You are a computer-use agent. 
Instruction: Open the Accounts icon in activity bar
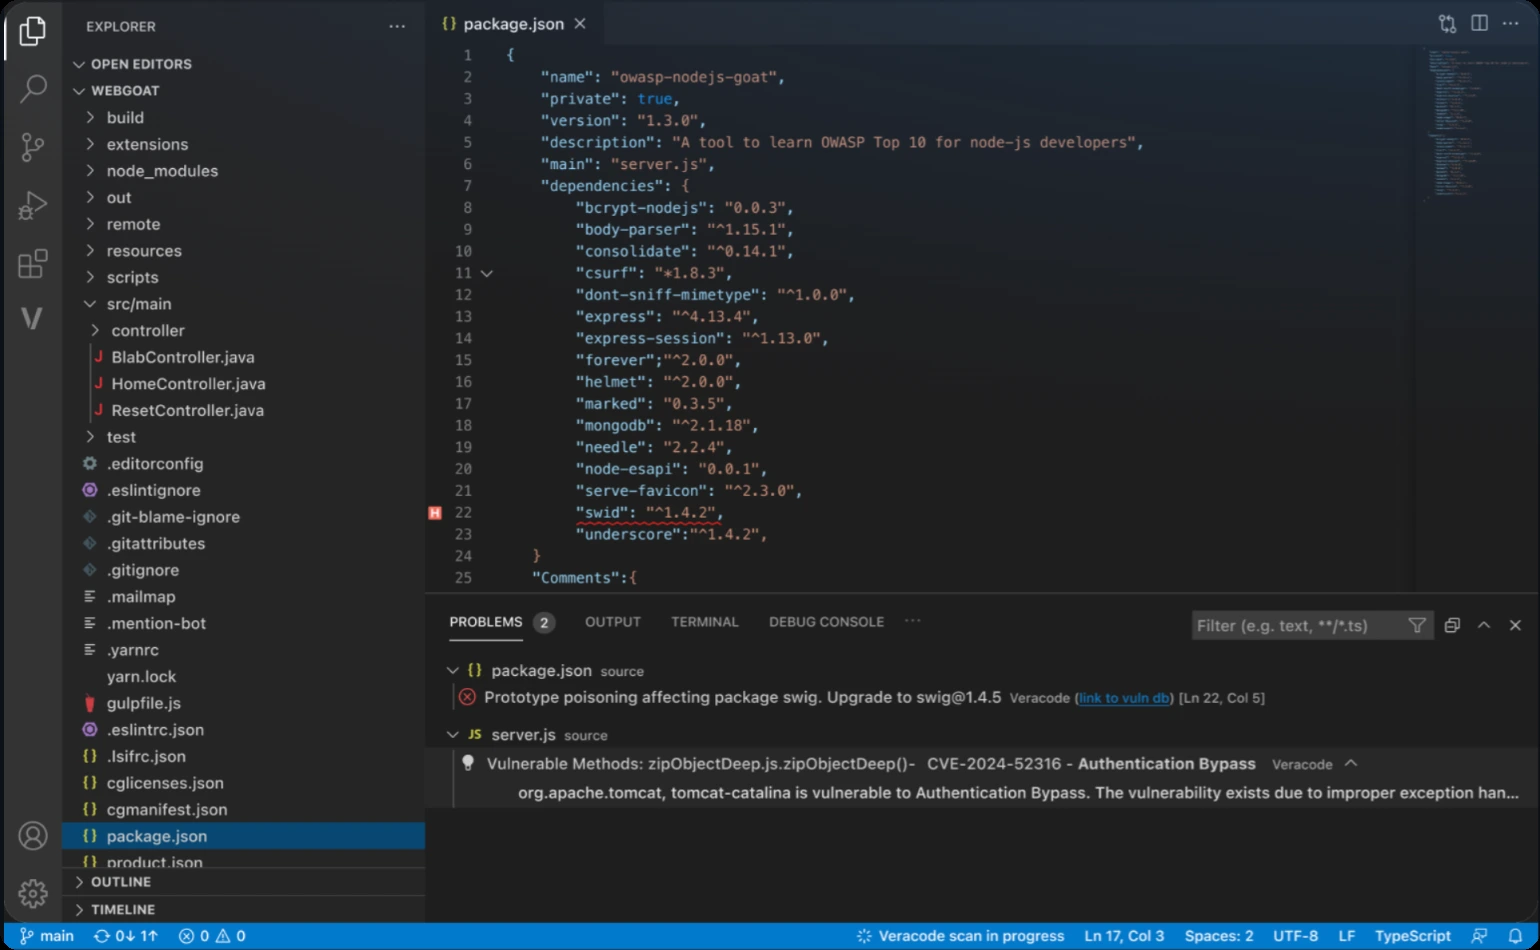pos(32,836)
